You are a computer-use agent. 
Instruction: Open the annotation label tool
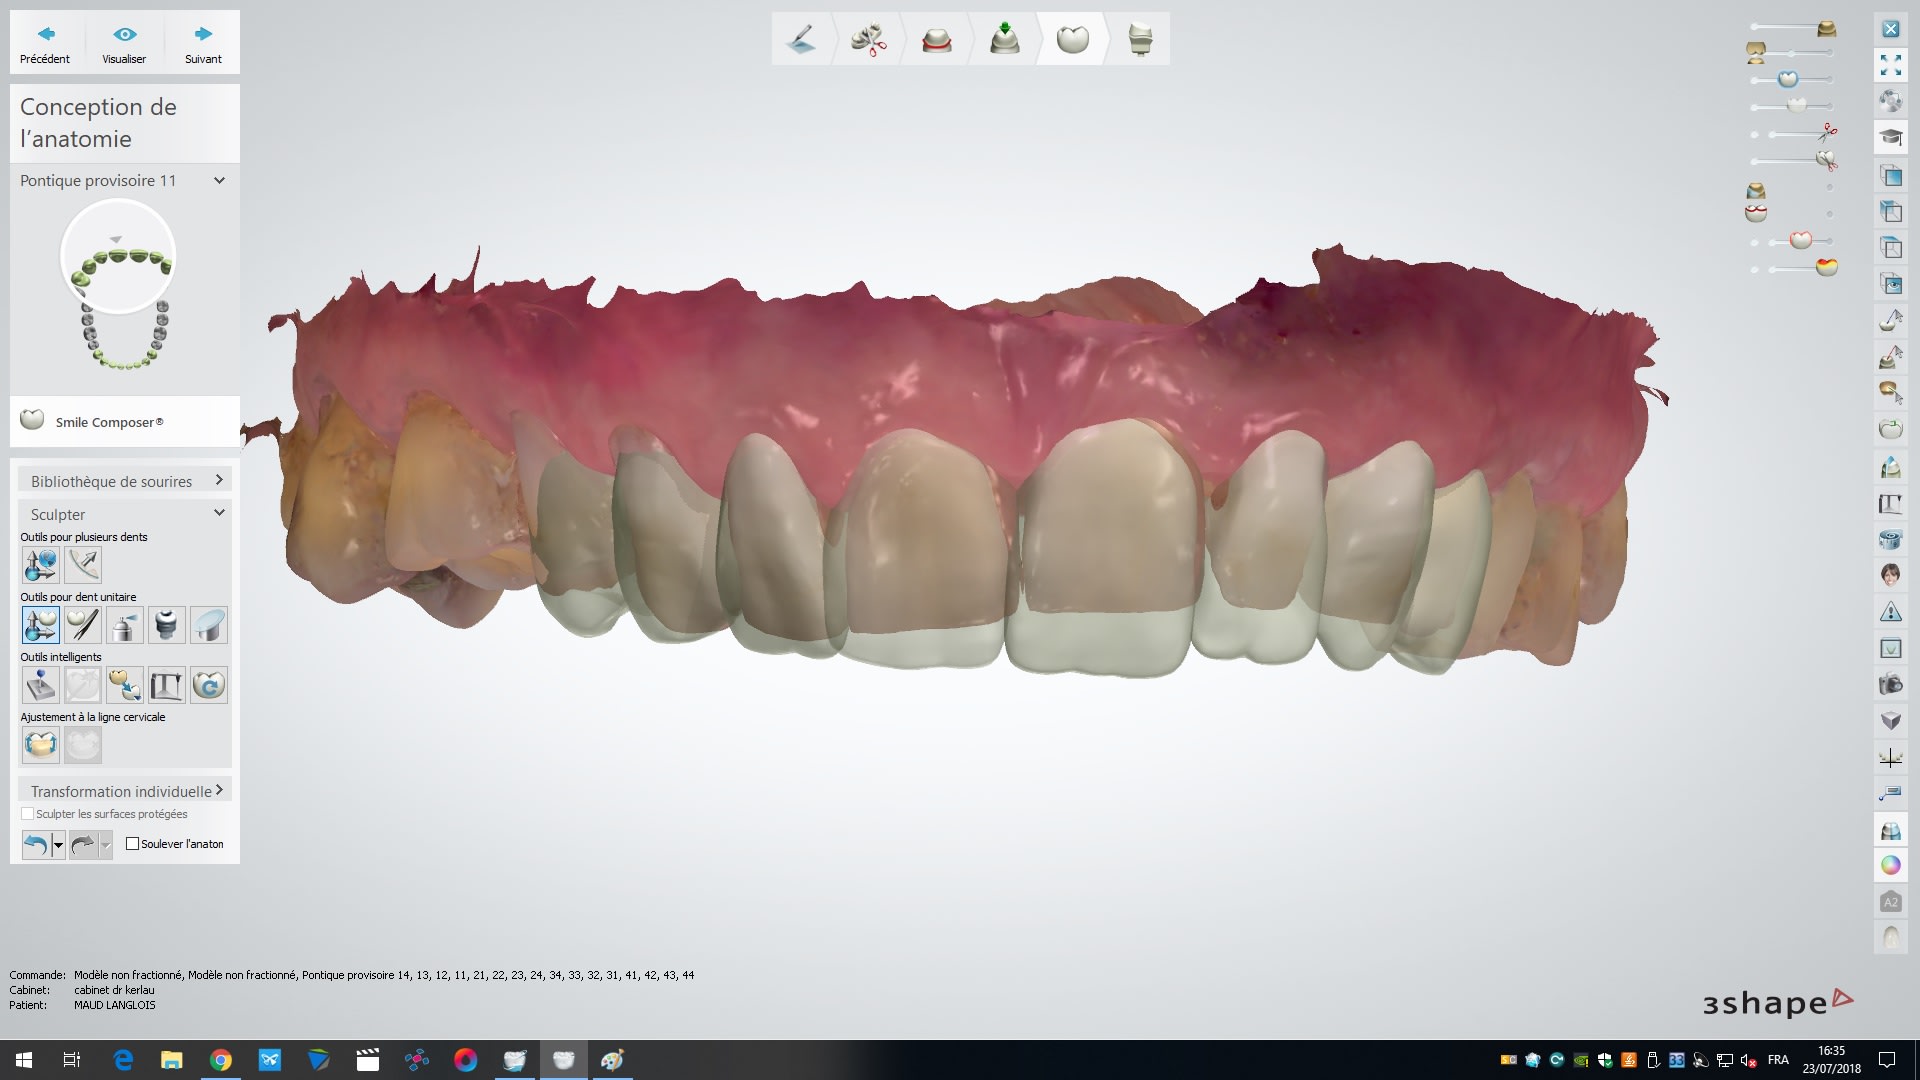[1890, 794]
